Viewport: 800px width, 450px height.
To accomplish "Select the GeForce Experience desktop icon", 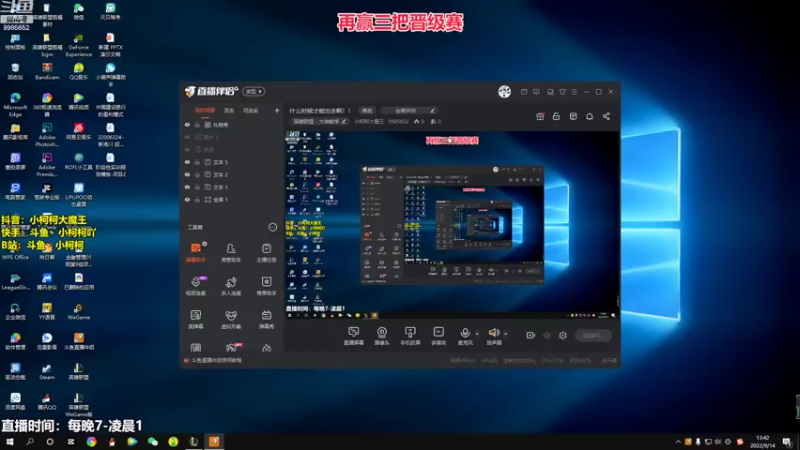I will coord(79,45).
